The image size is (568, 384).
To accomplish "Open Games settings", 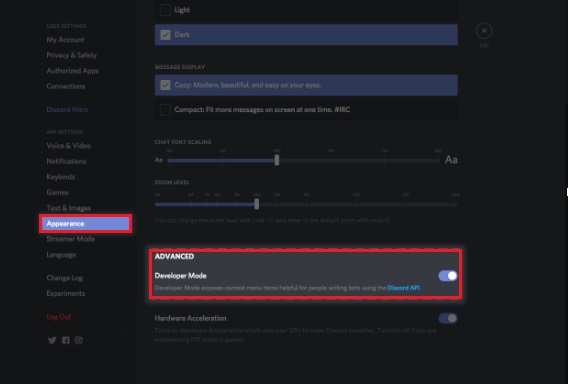I will point(57,192).
